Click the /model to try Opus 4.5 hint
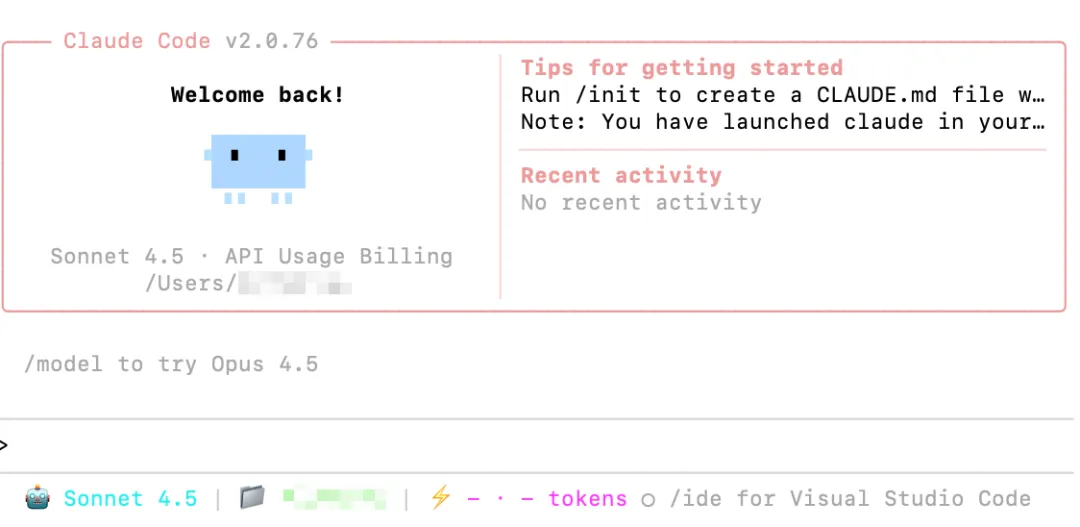This screenshot has width=1080, height=527. [171, 364]
